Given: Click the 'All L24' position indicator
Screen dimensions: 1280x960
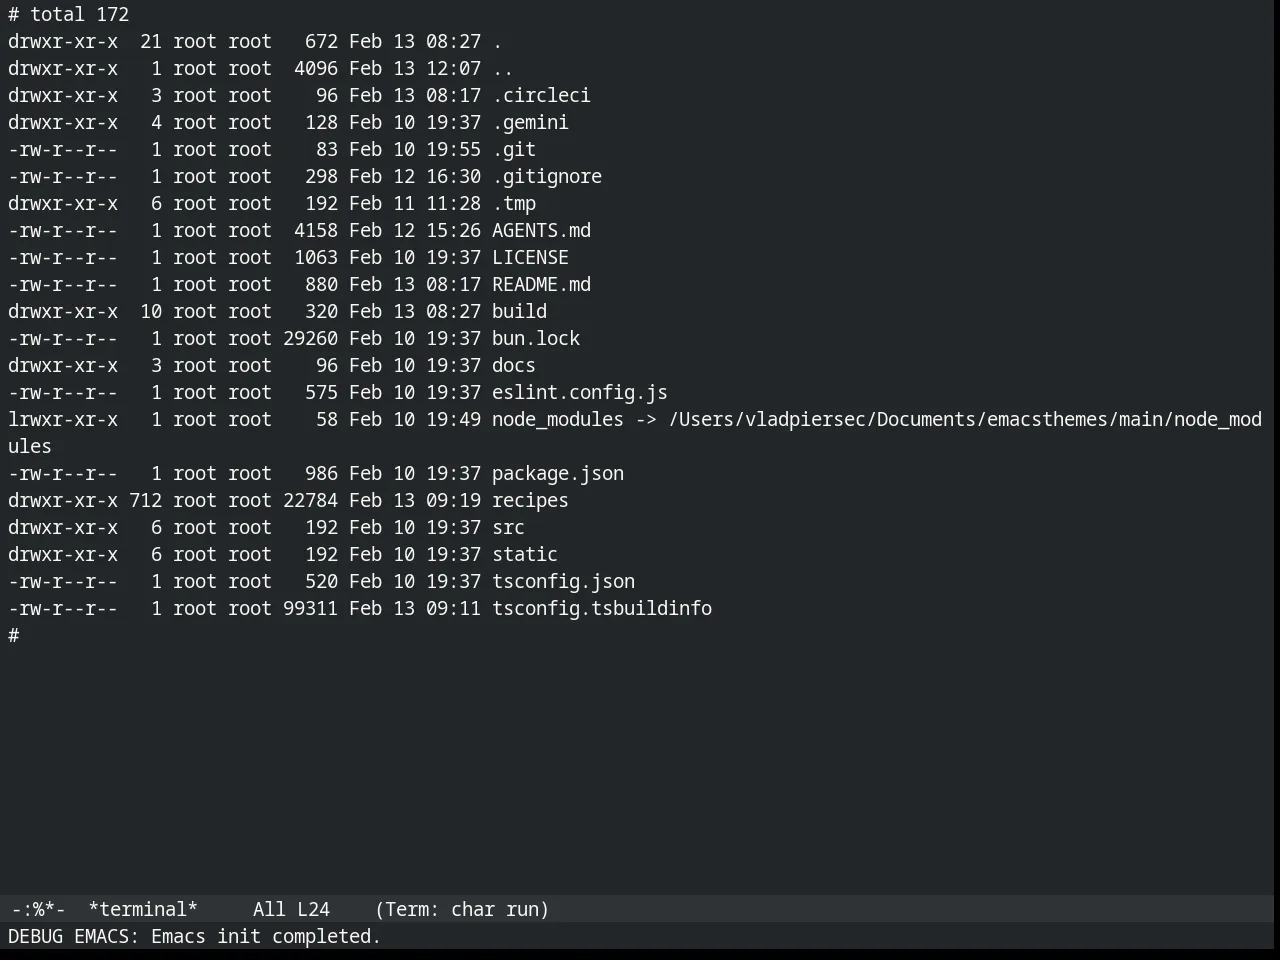Looking at the screenshot, I should [291, 909].
